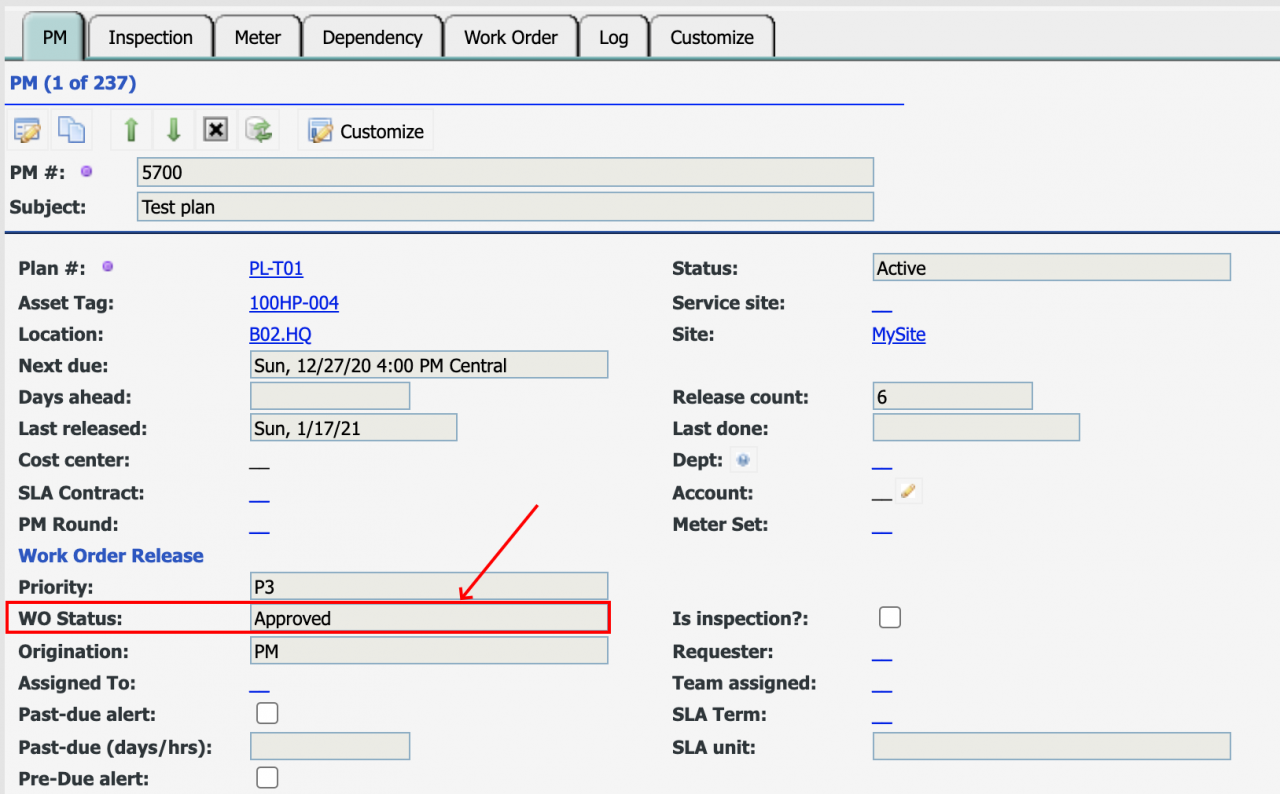Click the toolbar Customize button
The image size is (1280, 794).
pos(366,132)
